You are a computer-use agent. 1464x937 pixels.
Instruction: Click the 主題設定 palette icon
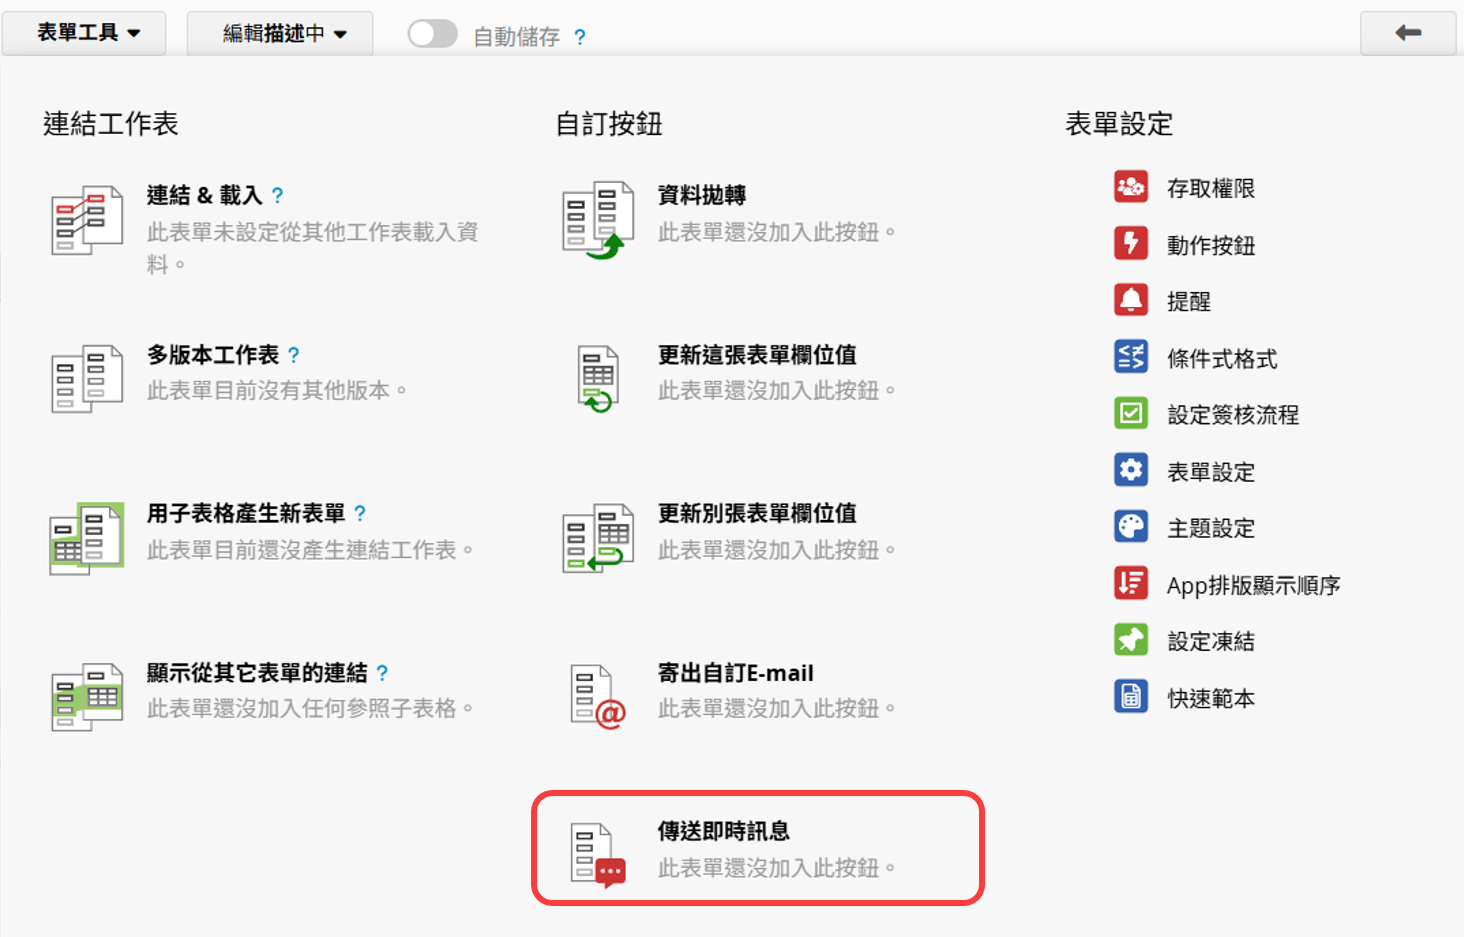[1130, 527]
